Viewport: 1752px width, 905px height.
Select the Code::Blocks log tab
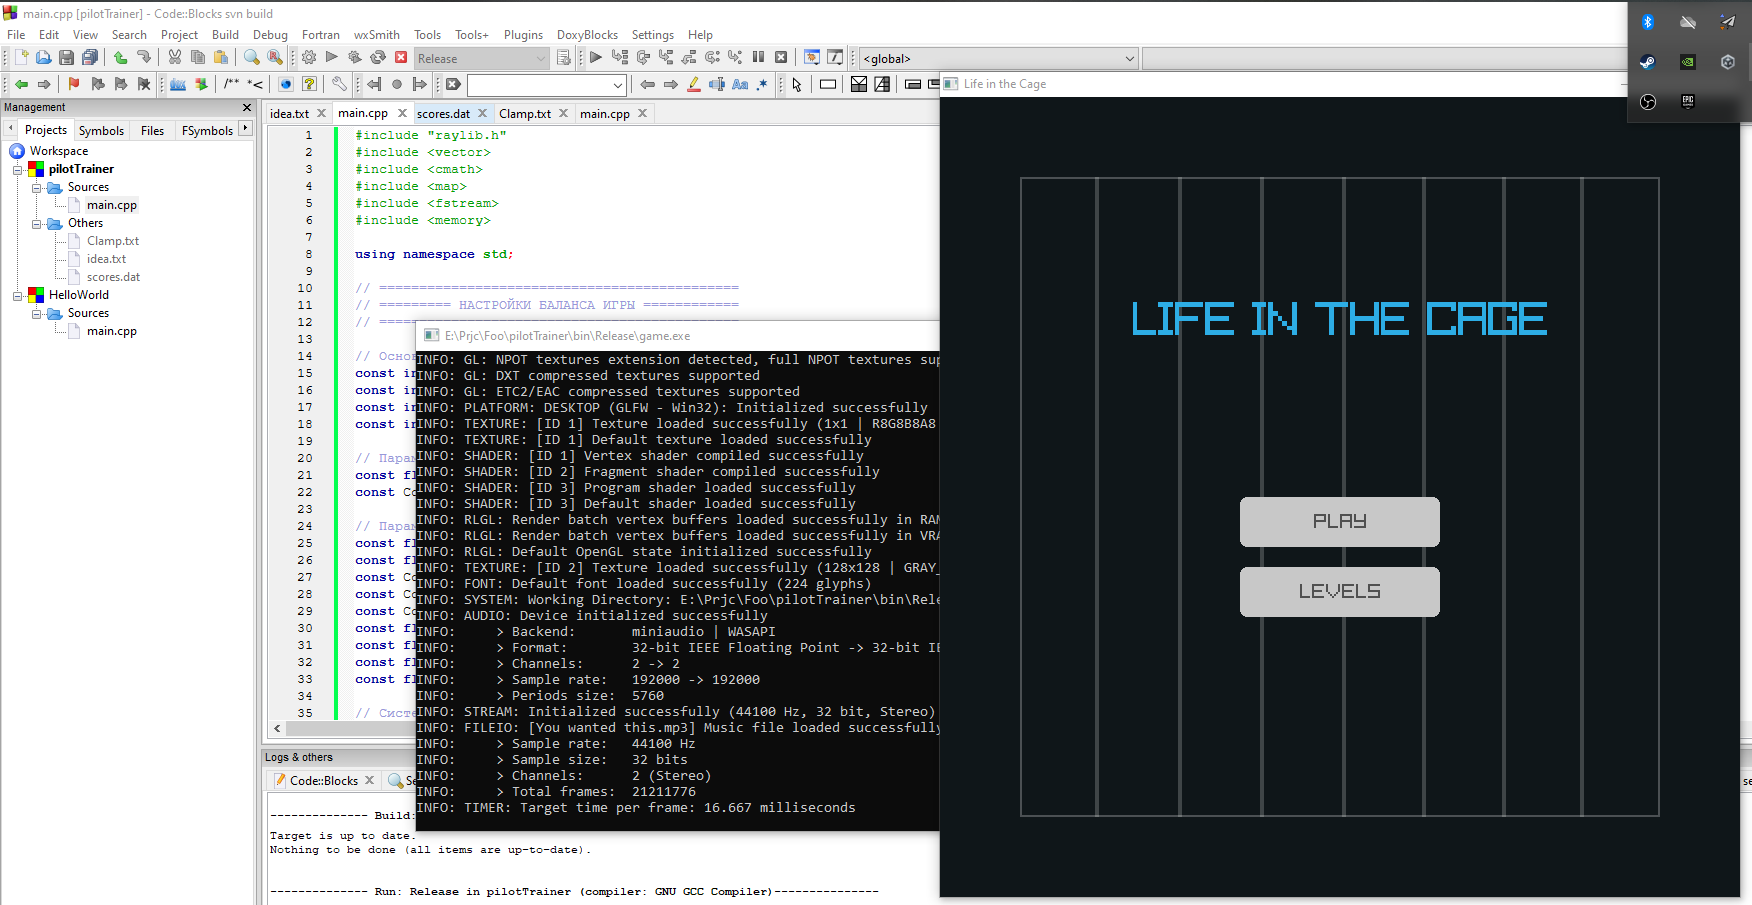coord(323,781)
